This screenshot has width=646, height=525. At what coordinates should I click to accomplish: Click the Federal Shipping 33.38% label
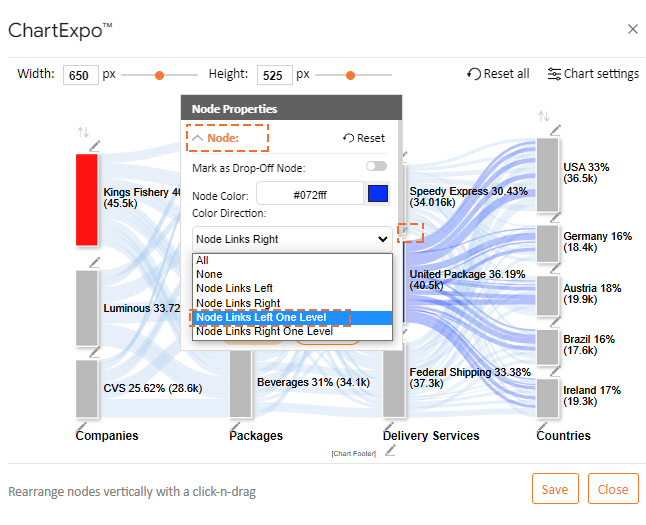[x=470, y=377]
